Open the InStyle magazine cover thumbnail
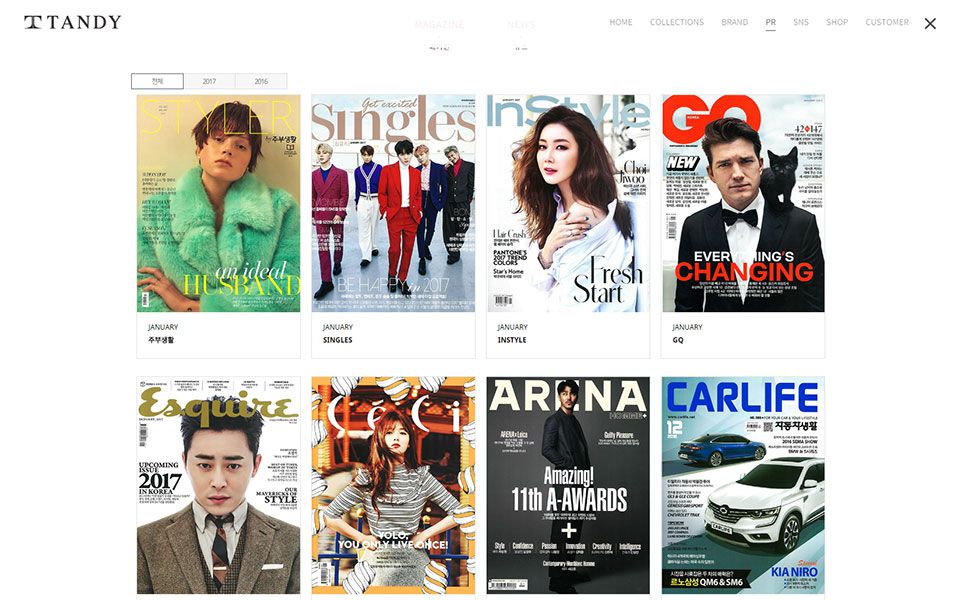This screenshot has width=960, height=600. coord(568,203)
